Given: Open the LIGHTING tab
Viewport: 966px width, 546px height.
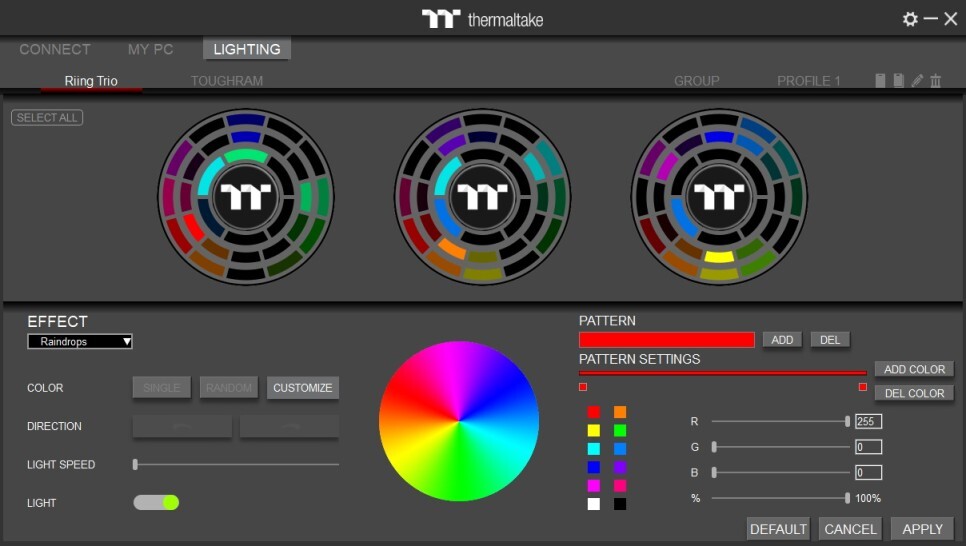Looking at the screenshot, I should [x=246, y=49].
